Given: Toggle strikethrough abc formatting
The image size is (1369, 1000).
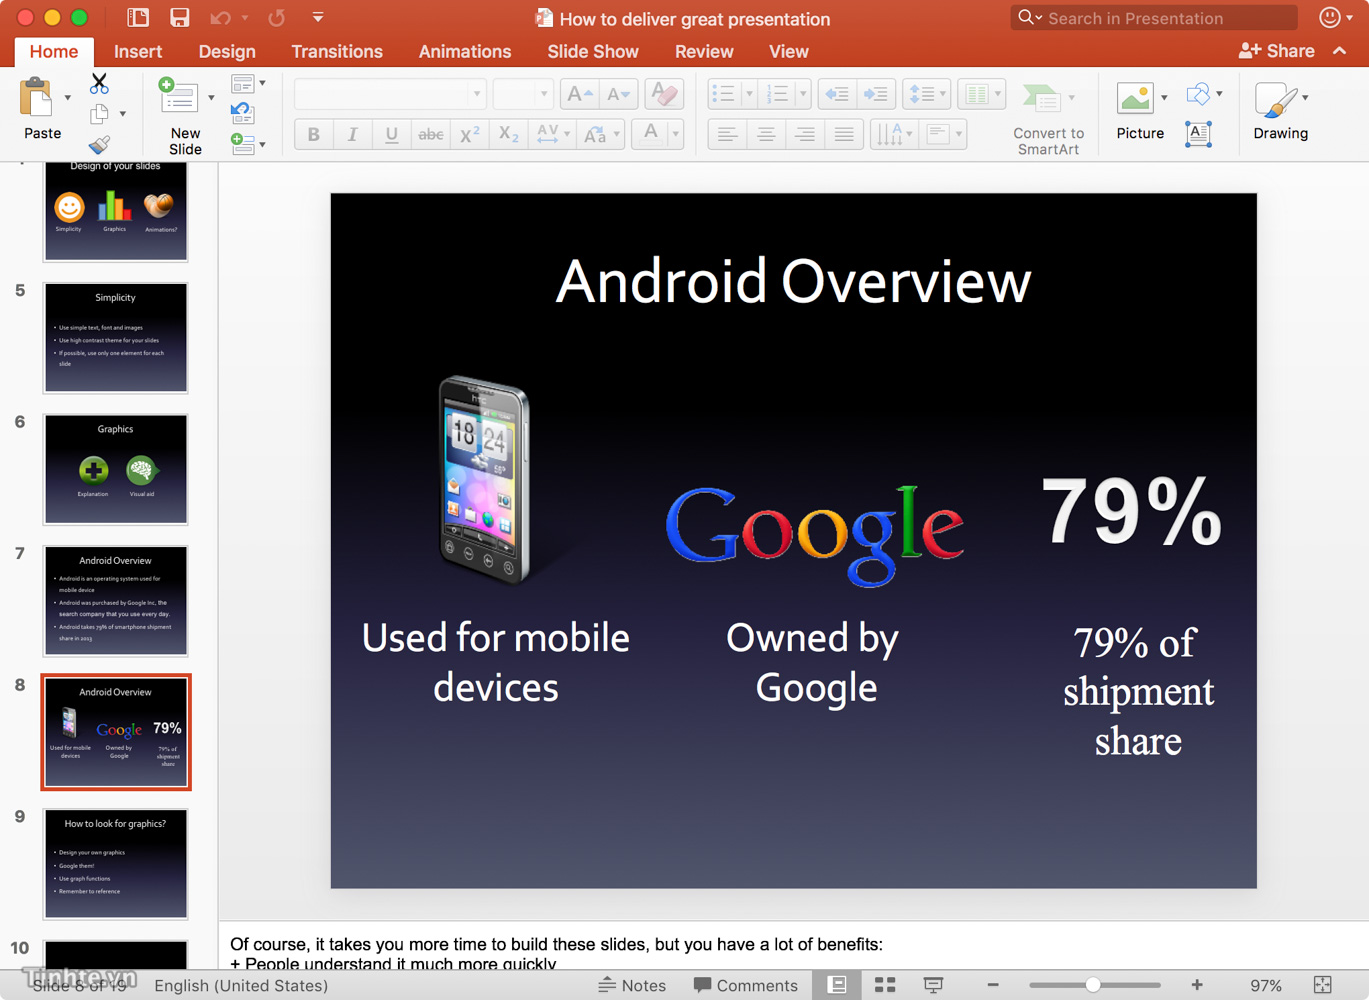Looking at the screenshot, I should point(430,134).
